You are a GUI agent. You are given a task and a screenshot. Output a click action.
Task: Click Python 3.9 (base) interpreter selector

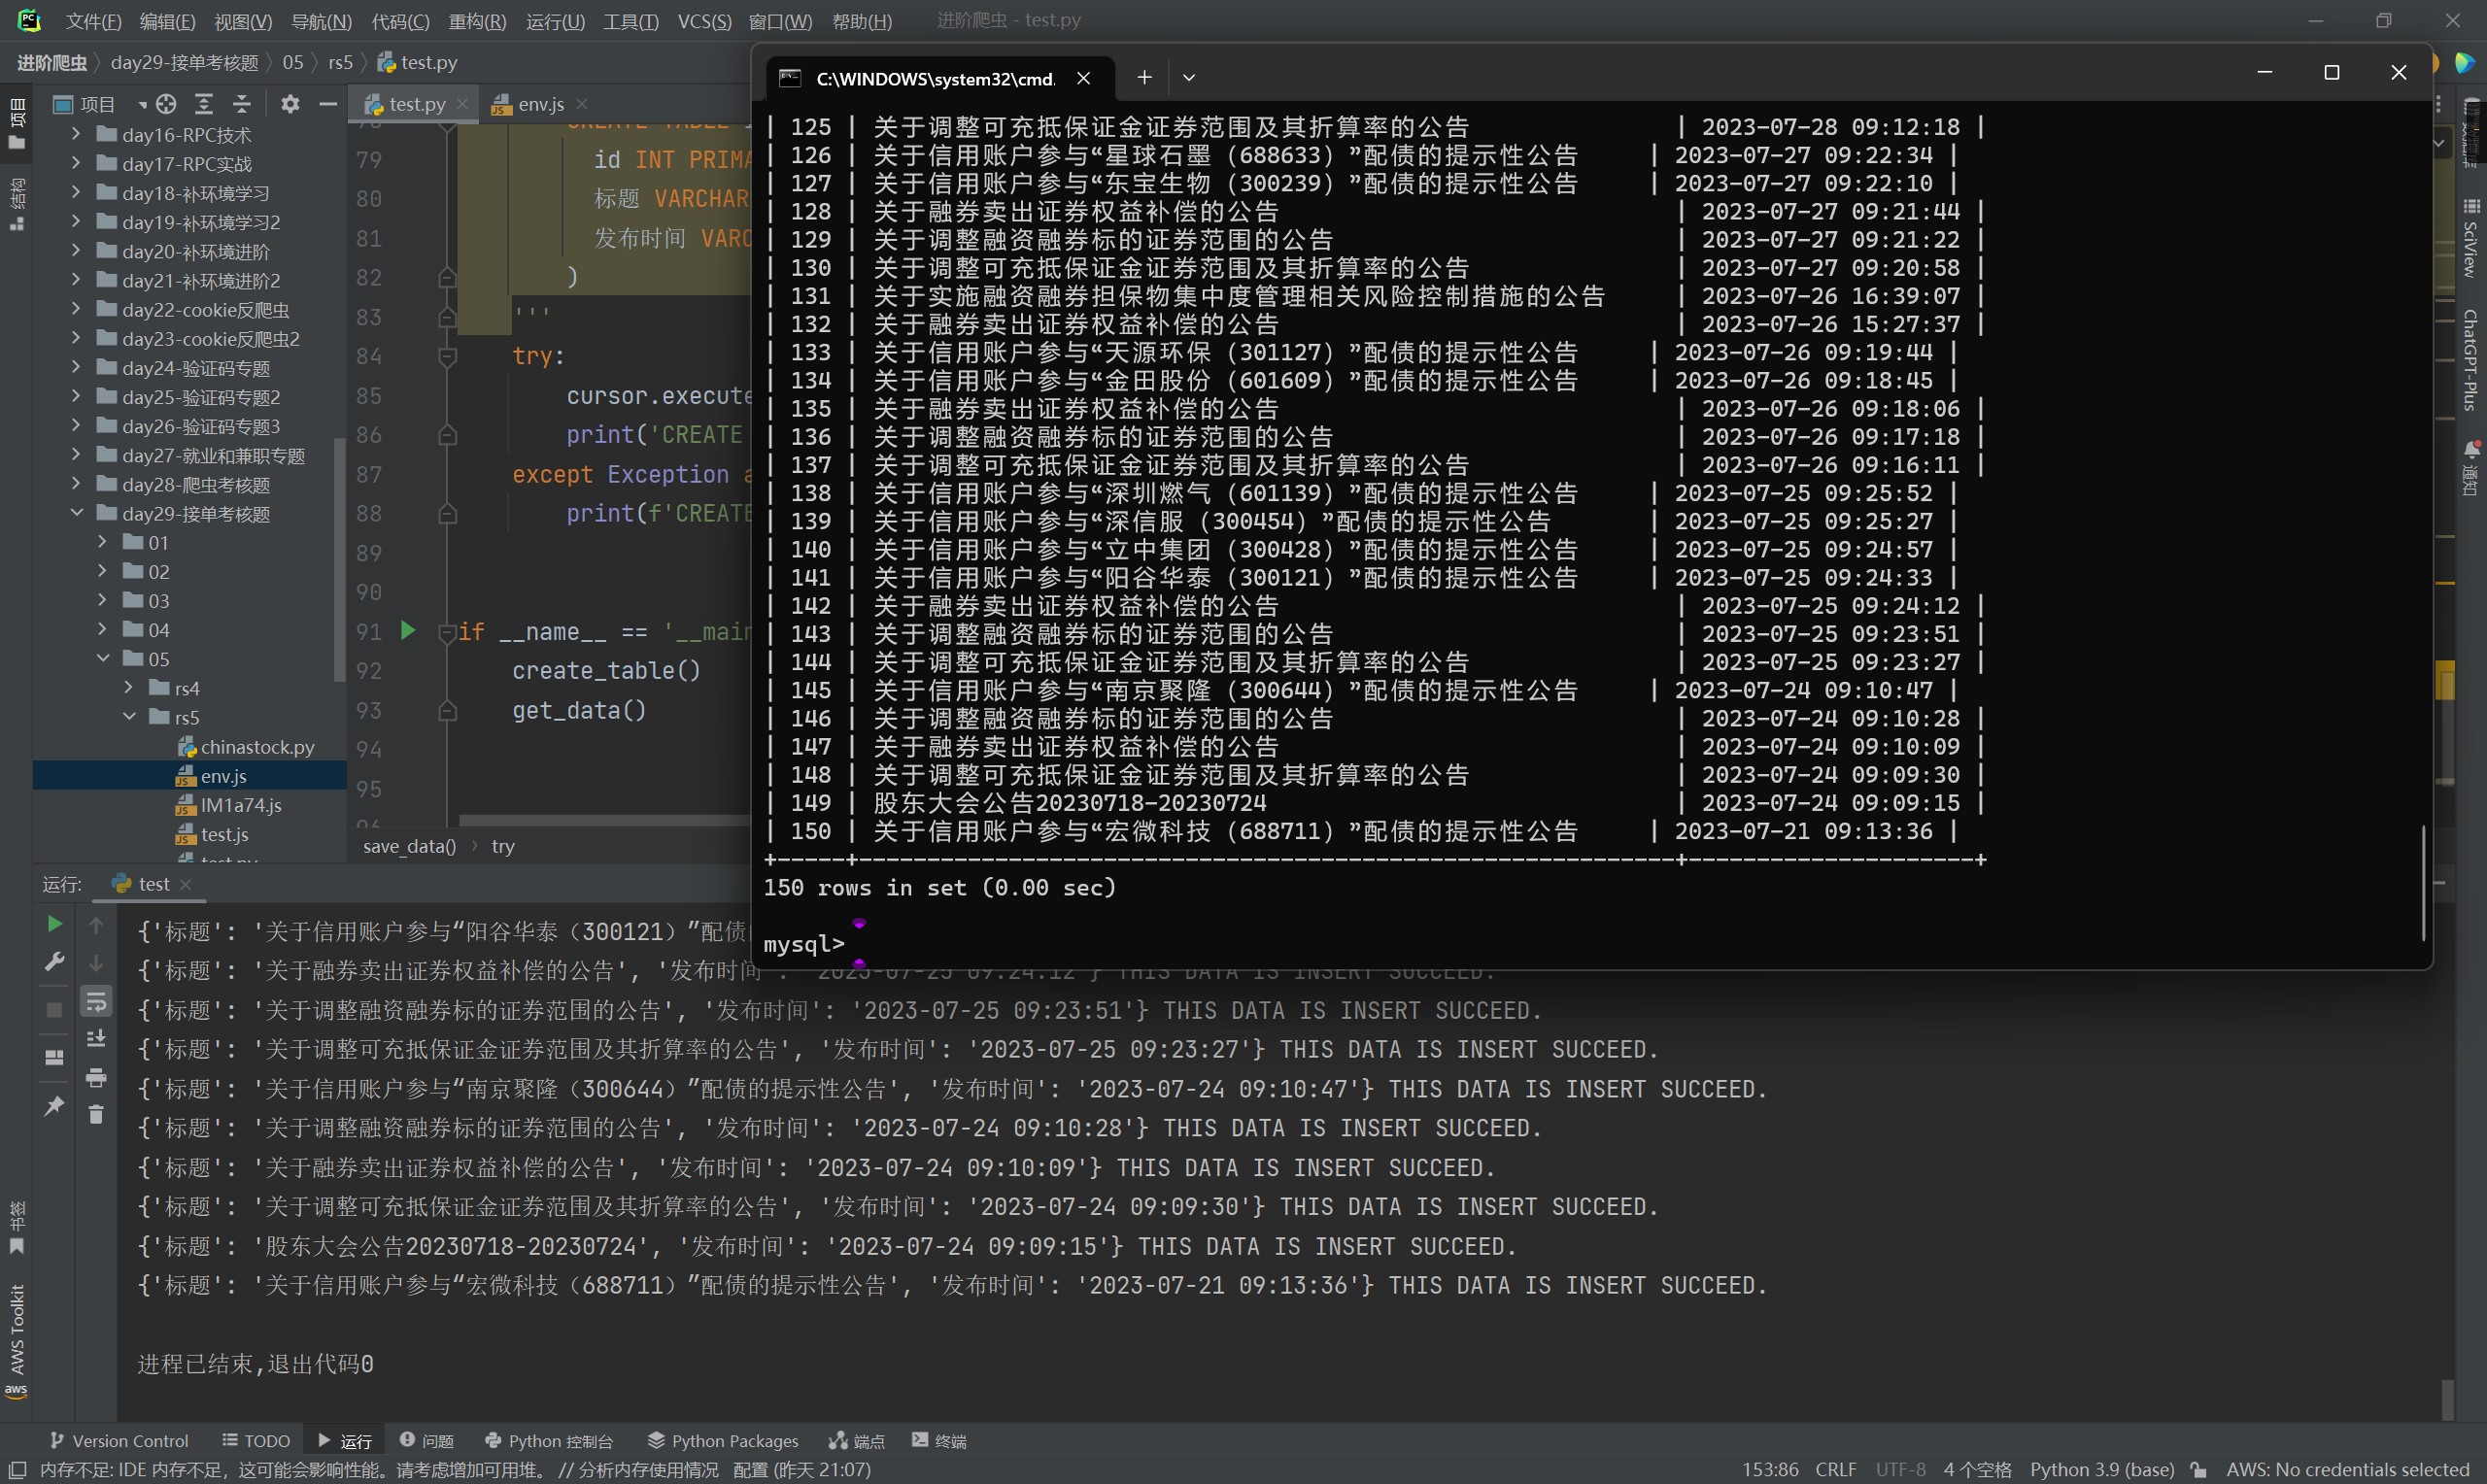click(2102, 1469)
